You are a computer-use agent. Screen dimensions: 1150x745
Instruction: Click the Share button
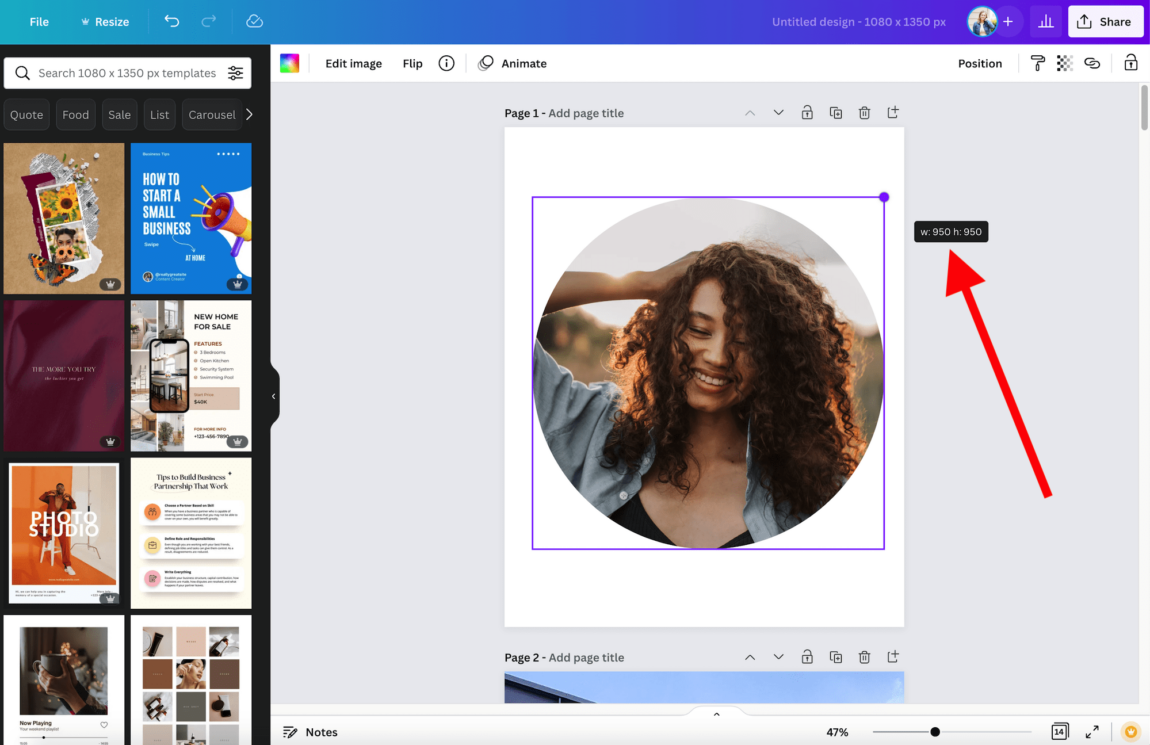[1105, 21]
